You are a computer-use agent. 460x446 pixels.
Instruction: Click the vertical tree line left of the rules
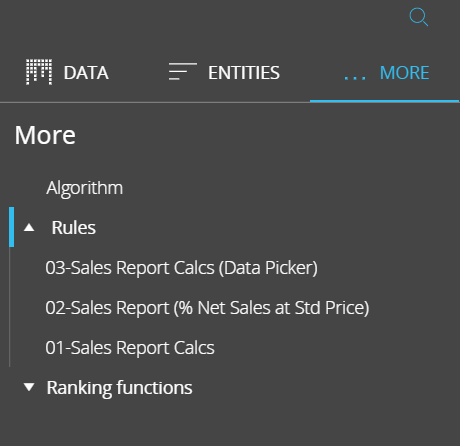click(x=10, y=307)
